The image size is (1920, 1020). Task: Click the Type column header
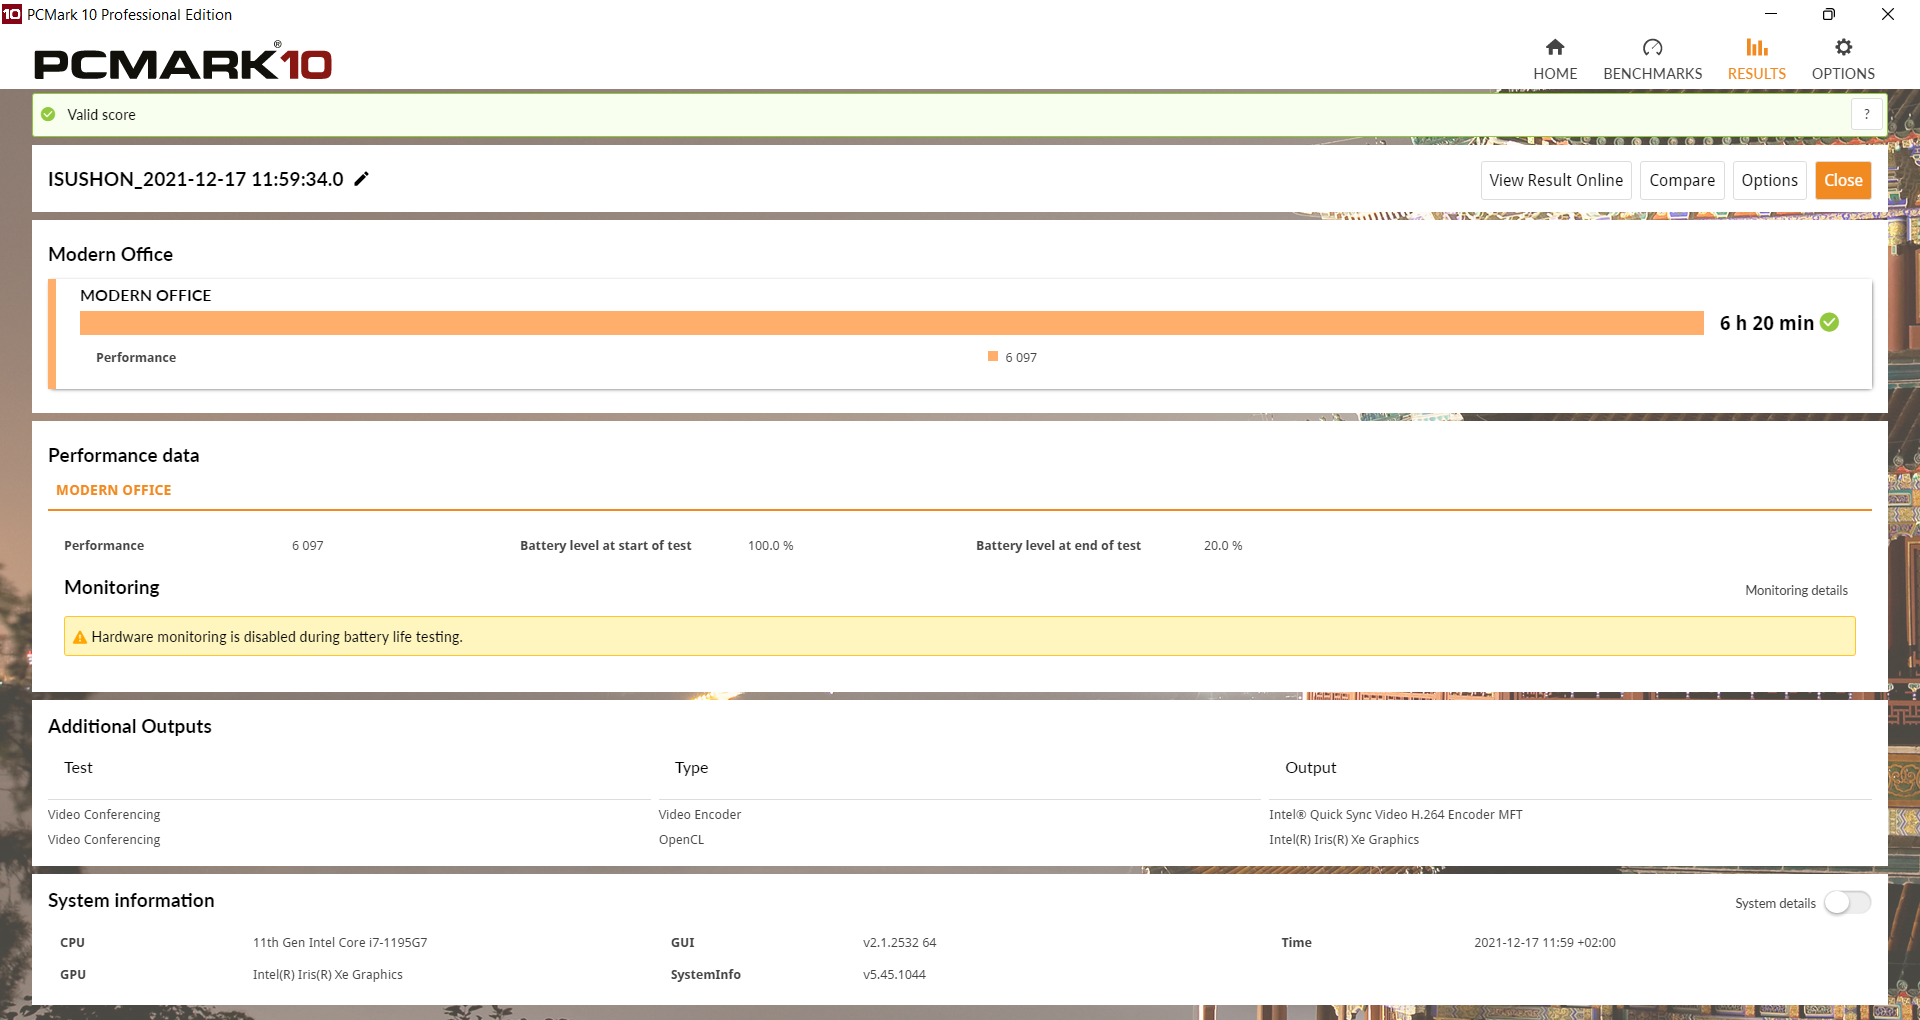[x=691, y=767]
